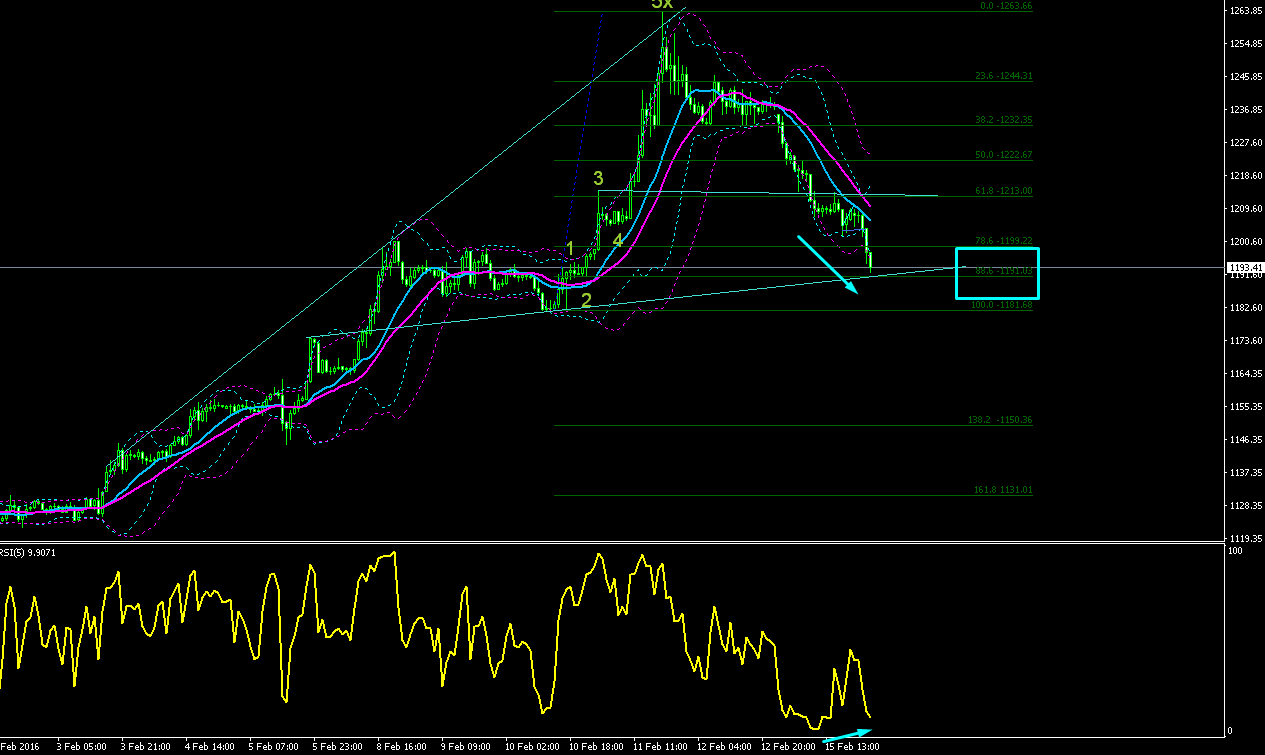Viewport: 1265px width, 755px height.
Task: Click price axis value 1128.35
Action: [1245, 506]
